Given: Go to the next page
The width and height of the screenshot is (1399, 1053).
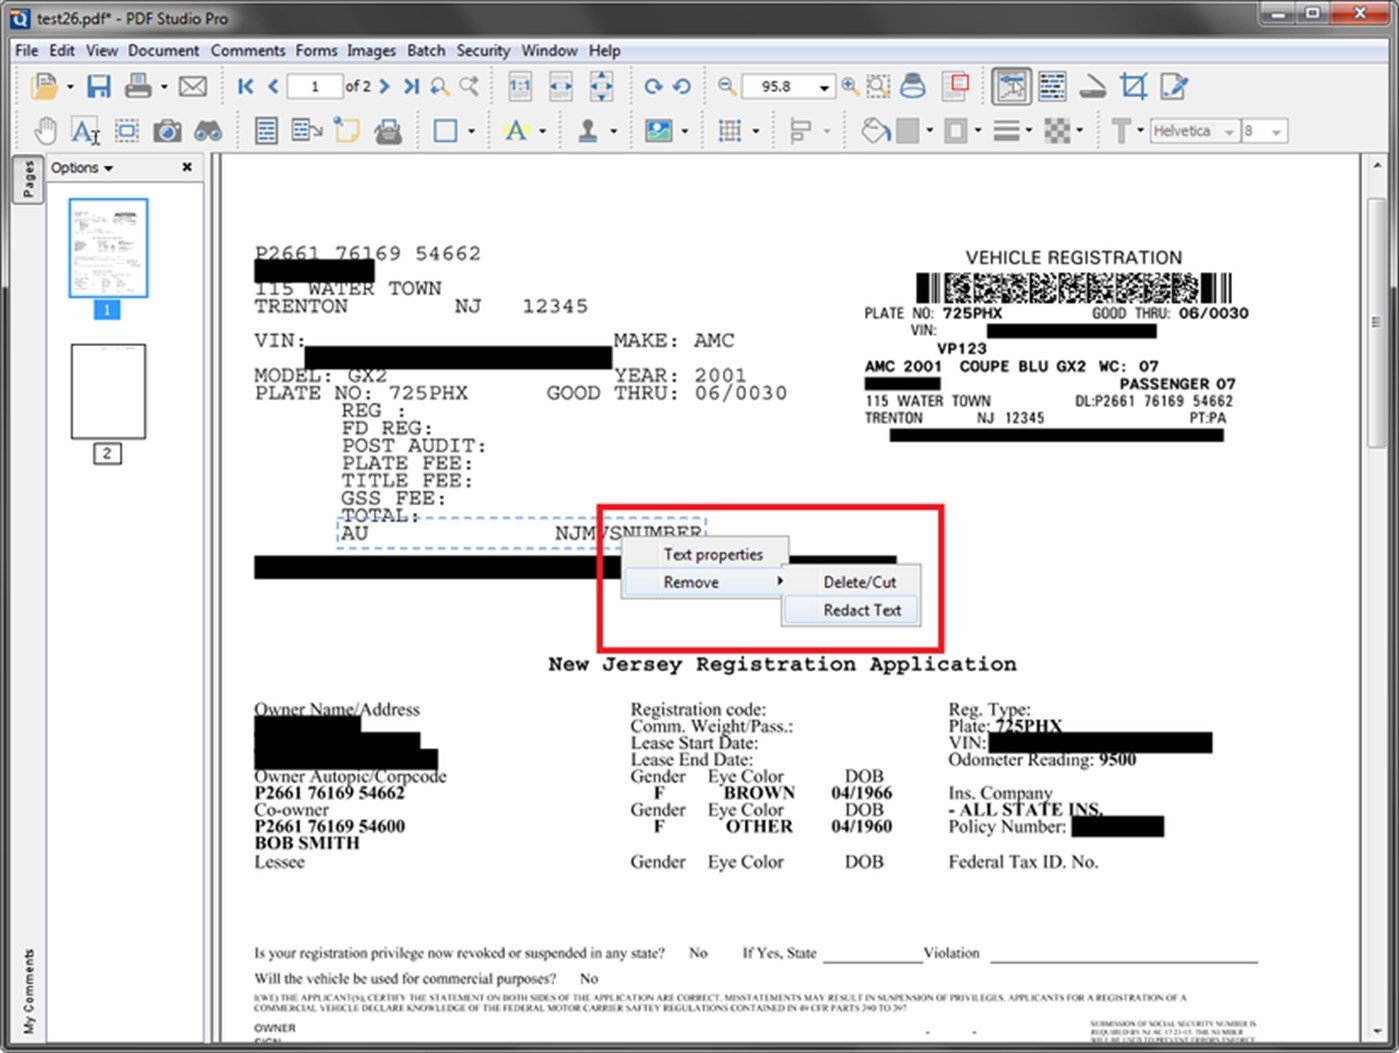Looking at the screenshot, I should point(384,87).
